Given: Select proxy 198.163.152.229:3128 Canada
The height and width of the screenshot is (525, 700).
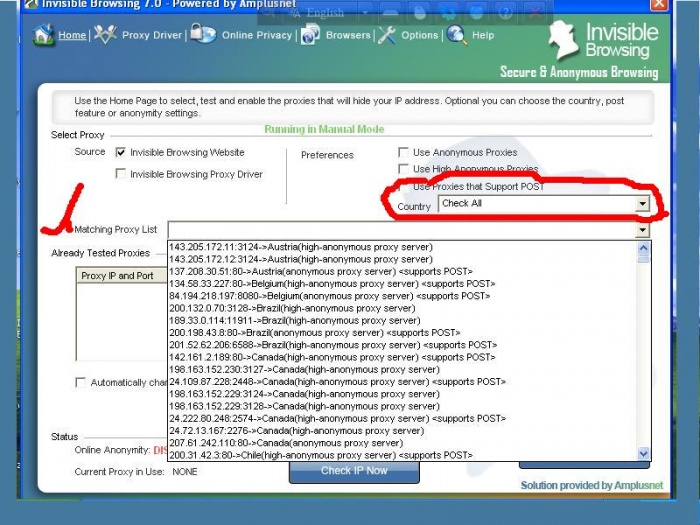Looking at the screenshot, I should 402,406.
